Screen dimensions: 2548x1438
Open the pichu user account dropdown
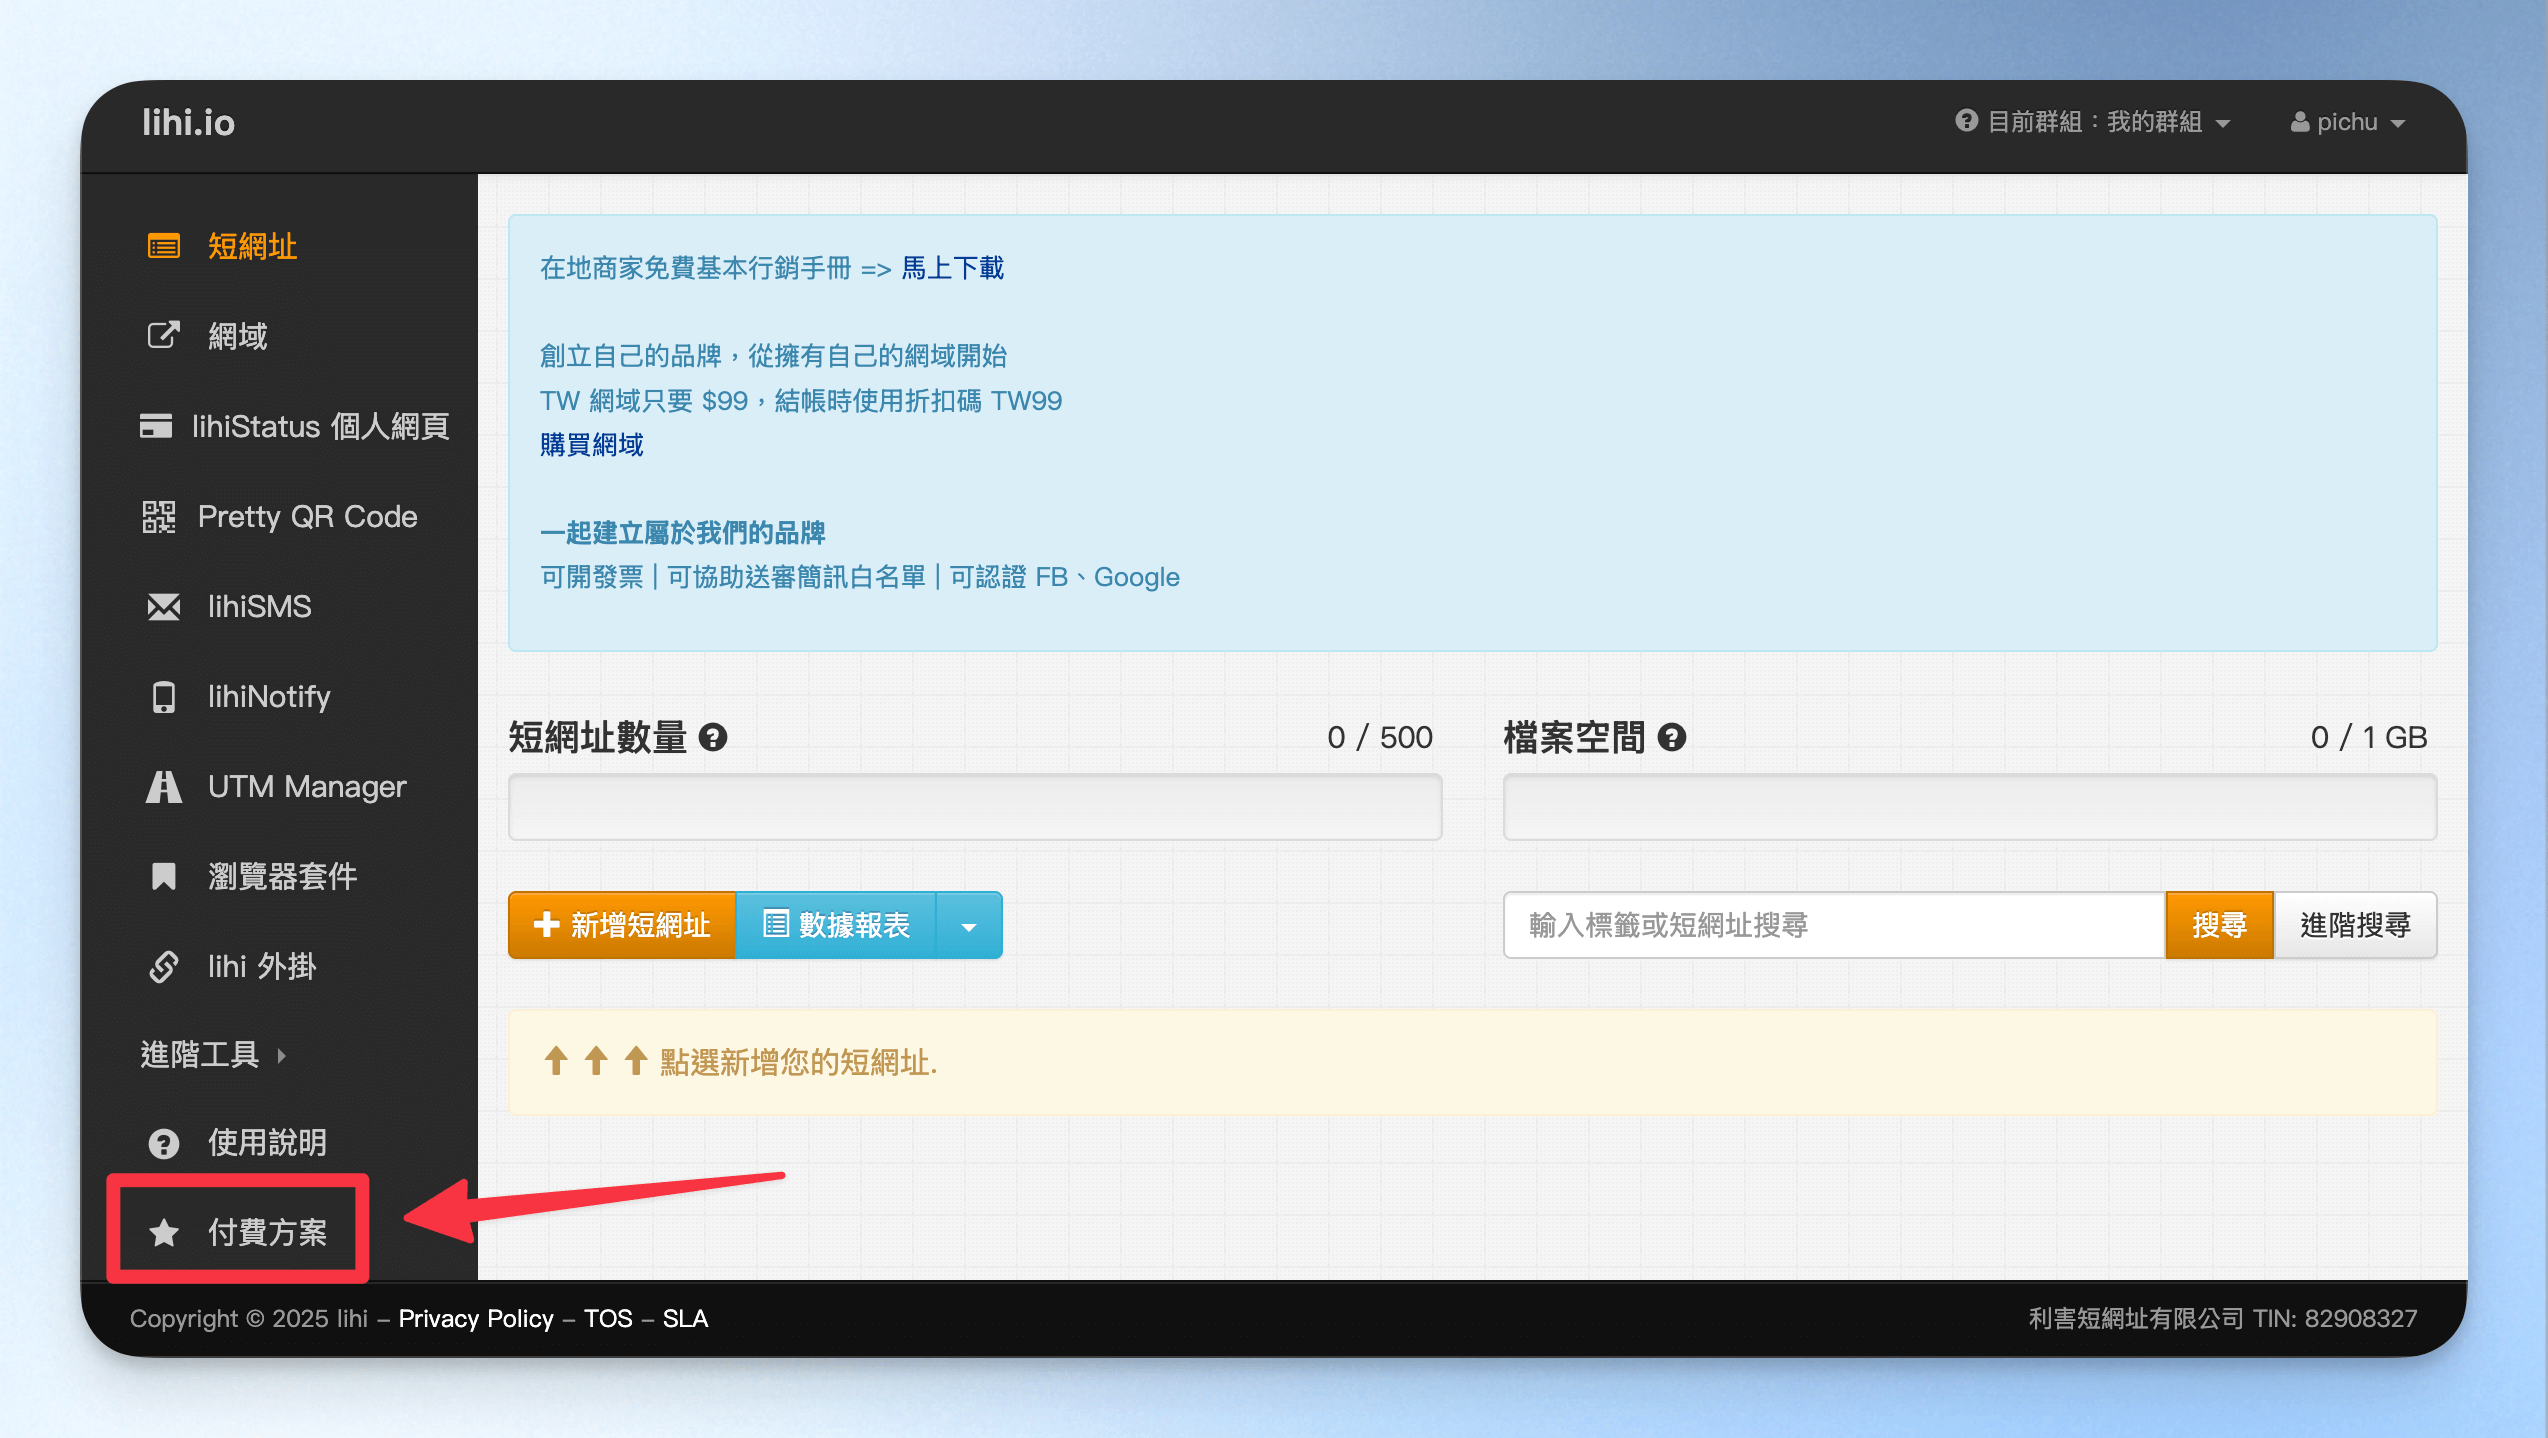tap(2347, 122)
